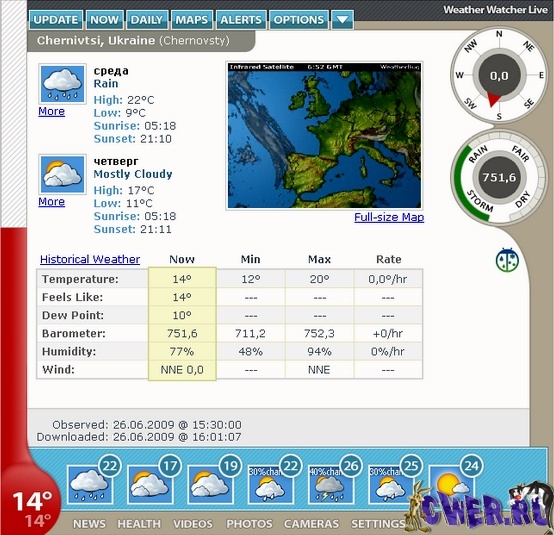Click the Barometer Min value 711,2
Image resolution: width=554 pixels, height=535 pixels.
pos(251,333)
